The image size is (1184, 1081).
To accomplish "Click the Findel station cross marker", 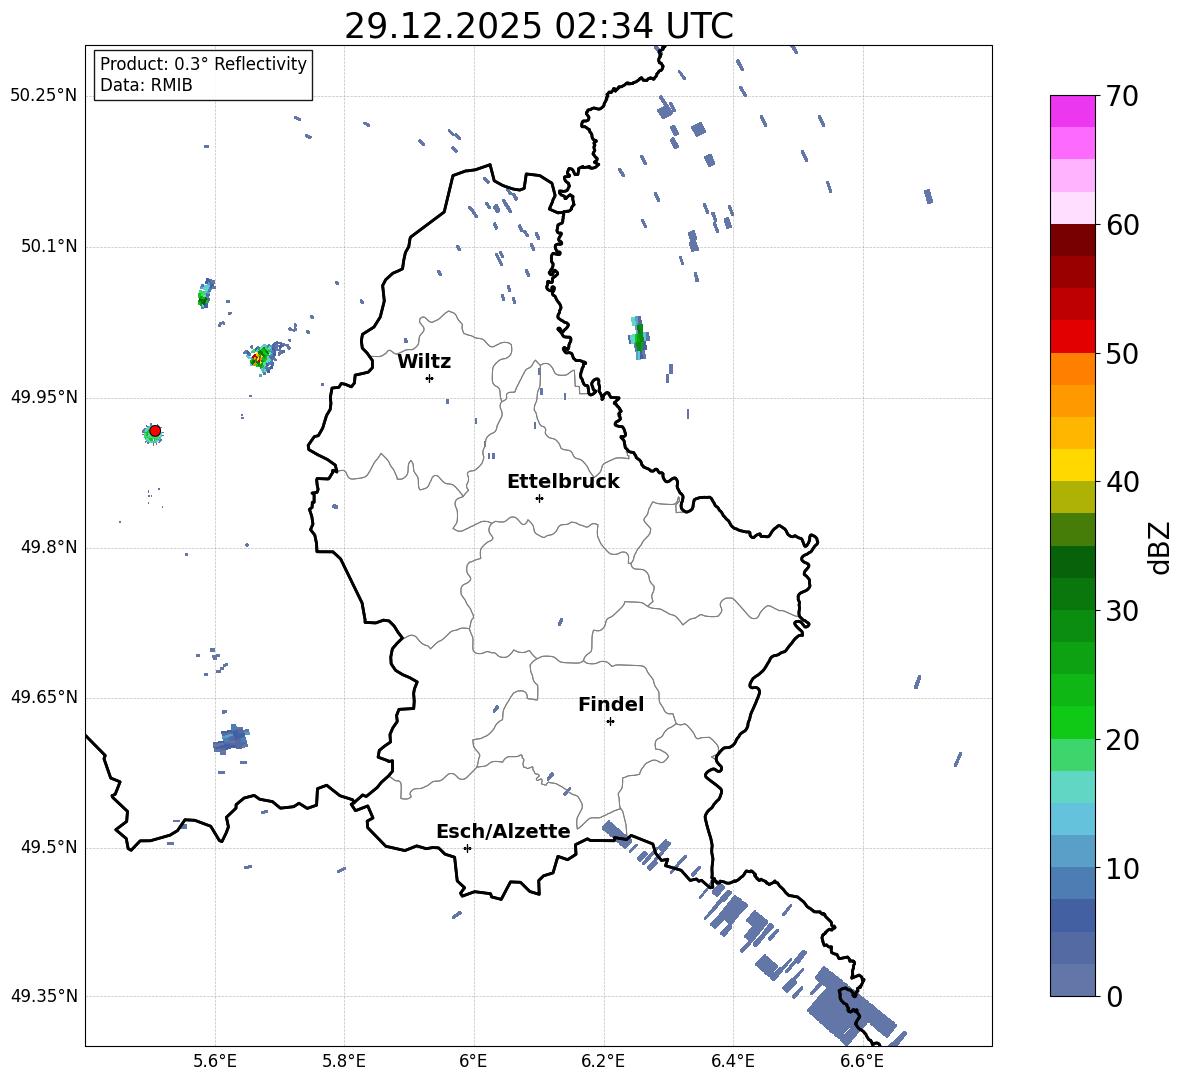I will [610, 721].
